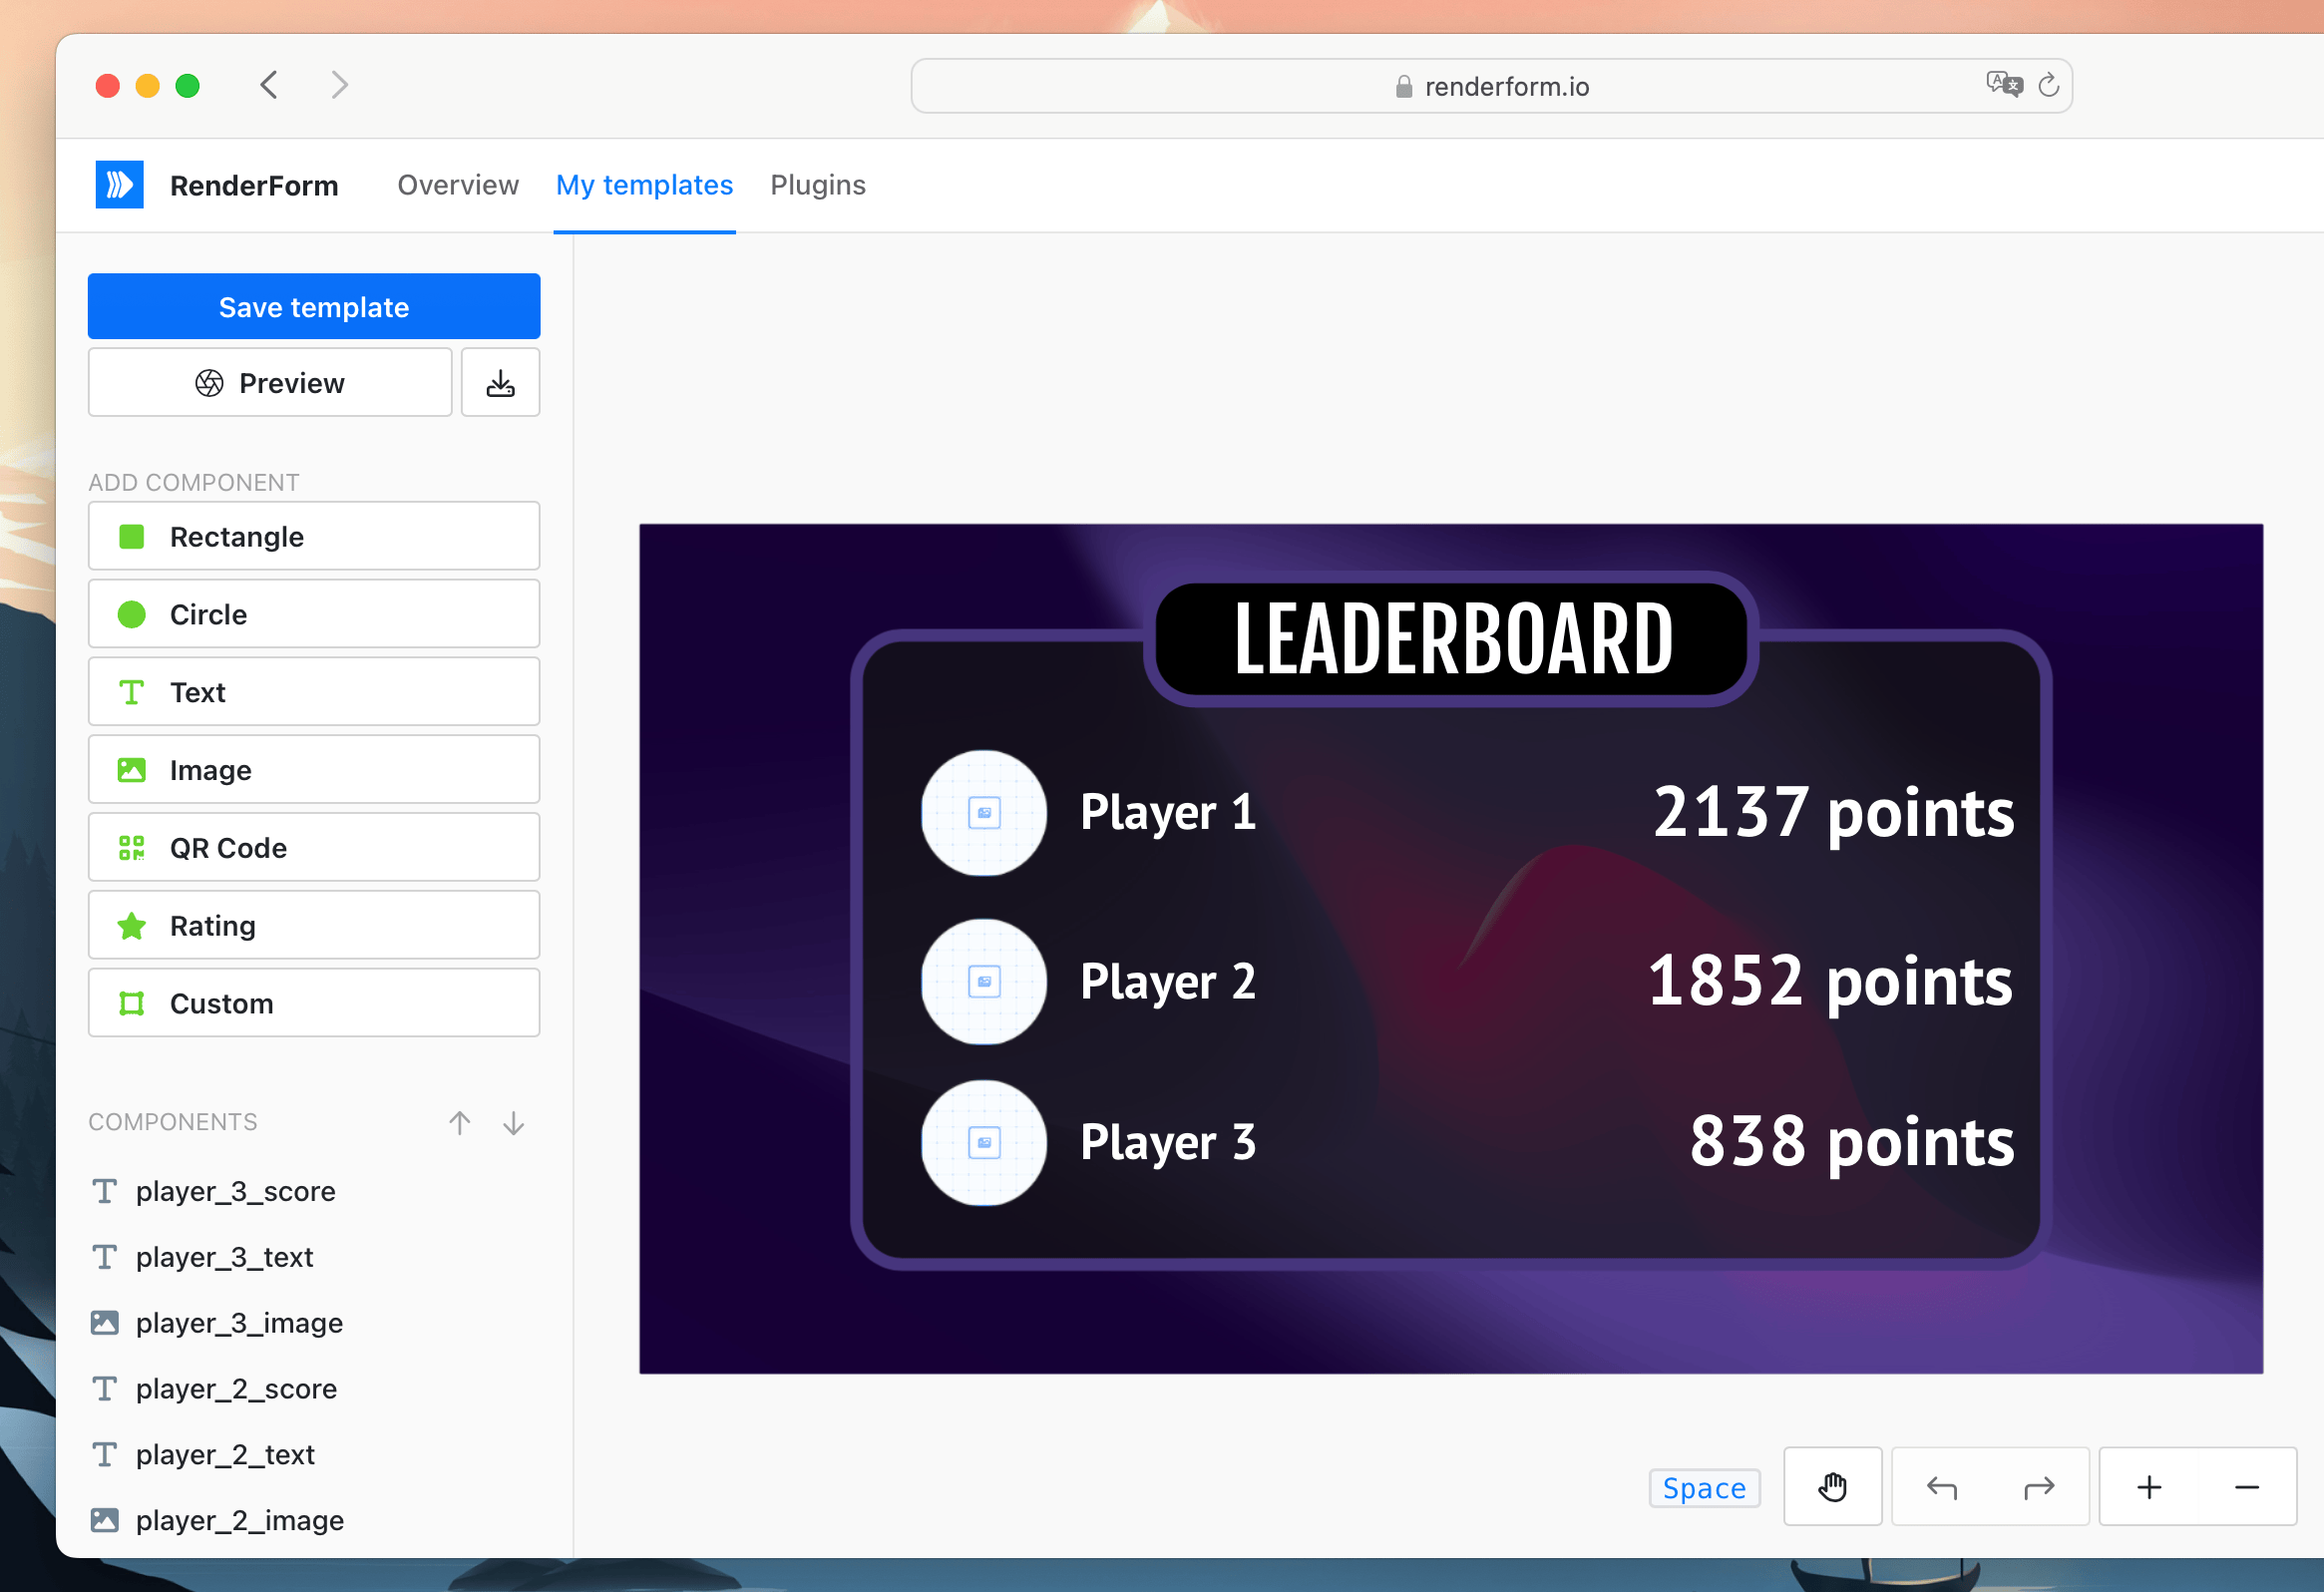Move component up using arrow
The height and width of the screenshot is (1592, 2324).
click(x=461, y=1120)
